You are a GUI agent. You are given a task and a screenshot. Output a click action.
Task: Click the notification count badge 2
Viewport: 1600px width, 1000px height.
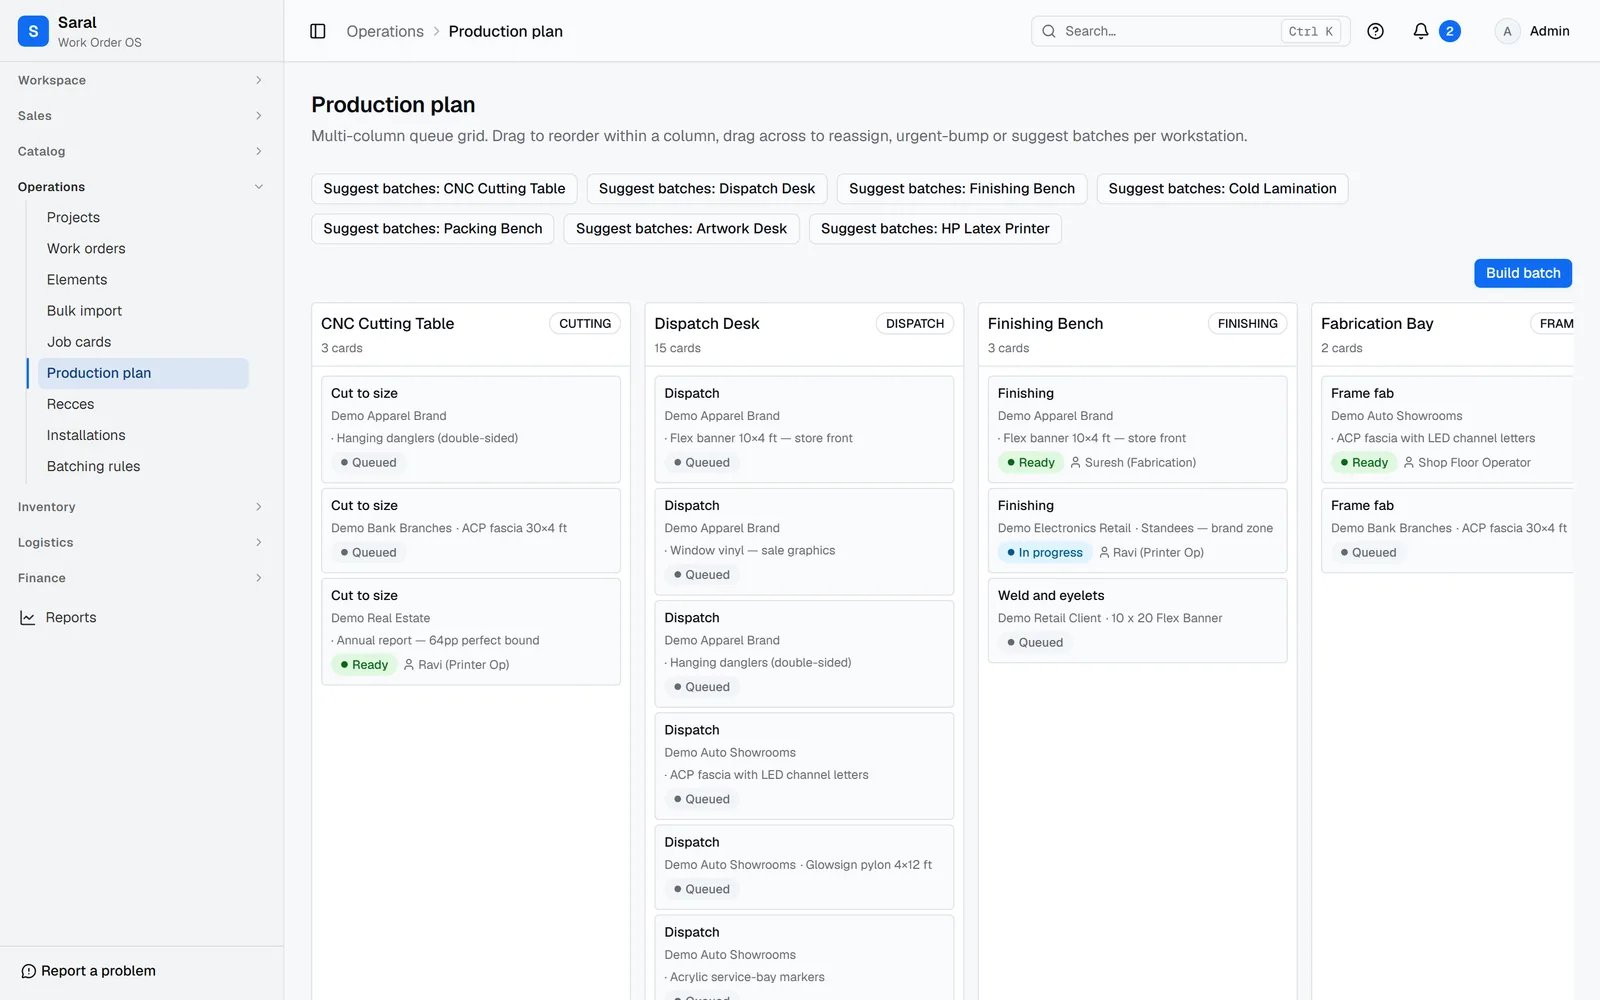(1449, 31)
